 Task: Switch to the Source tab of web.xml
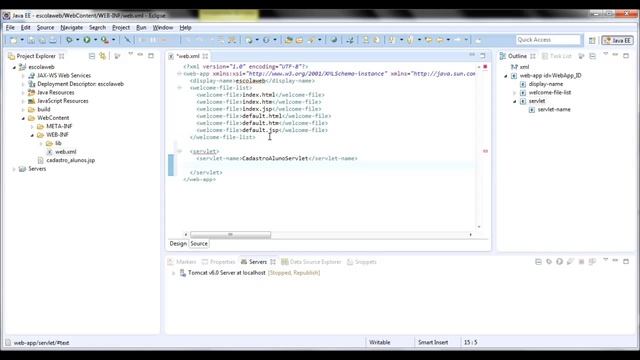199,244
